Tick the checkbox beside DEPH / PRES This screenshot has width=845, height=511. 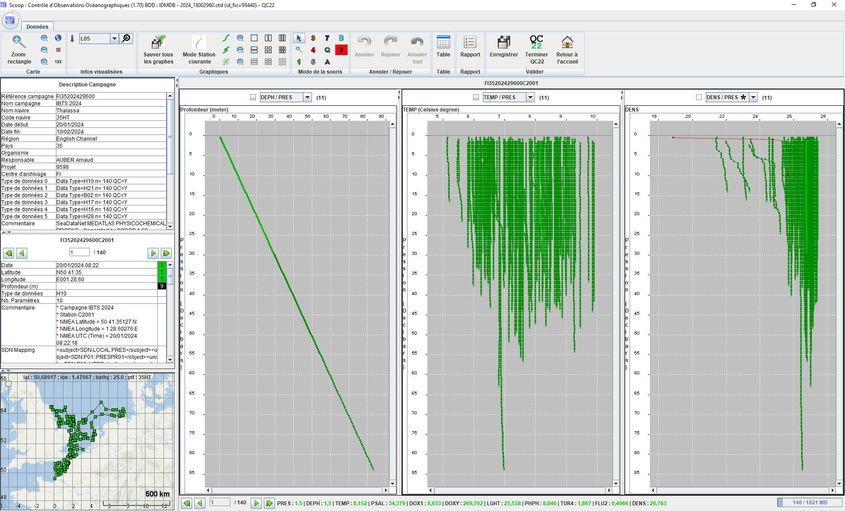click(x=253, y=98)
